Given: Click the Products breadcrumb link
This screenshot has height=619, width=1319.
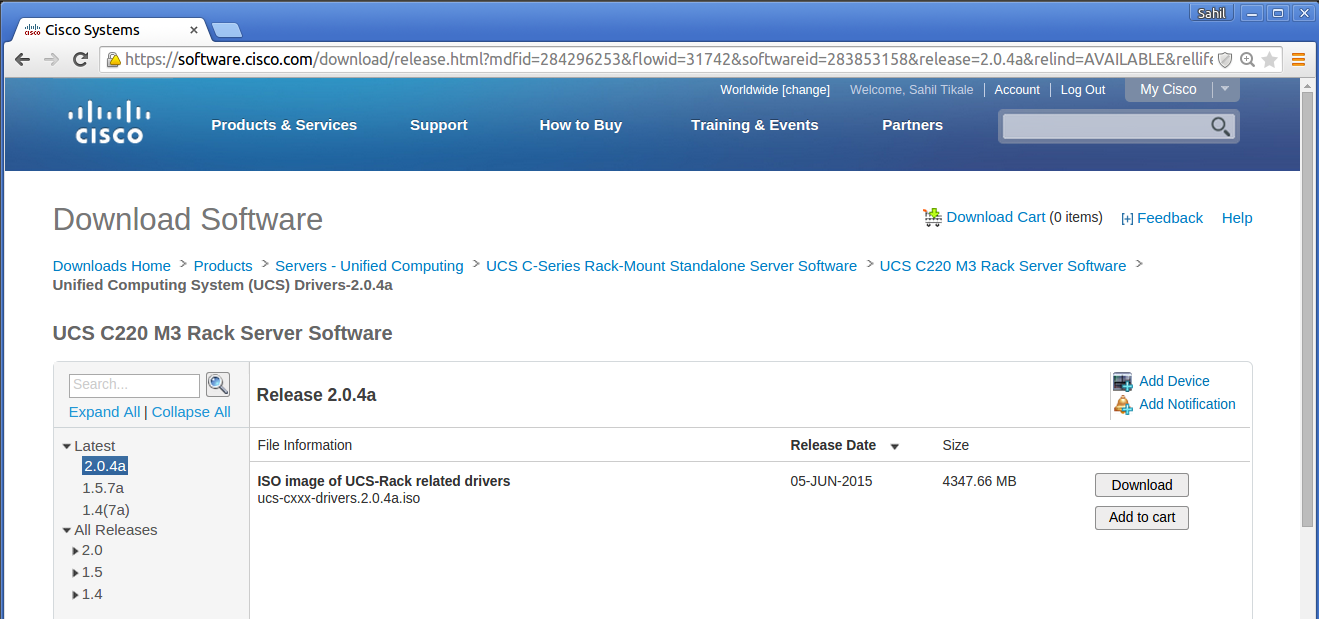Looking at the screenshot, I should coord(223,266).
